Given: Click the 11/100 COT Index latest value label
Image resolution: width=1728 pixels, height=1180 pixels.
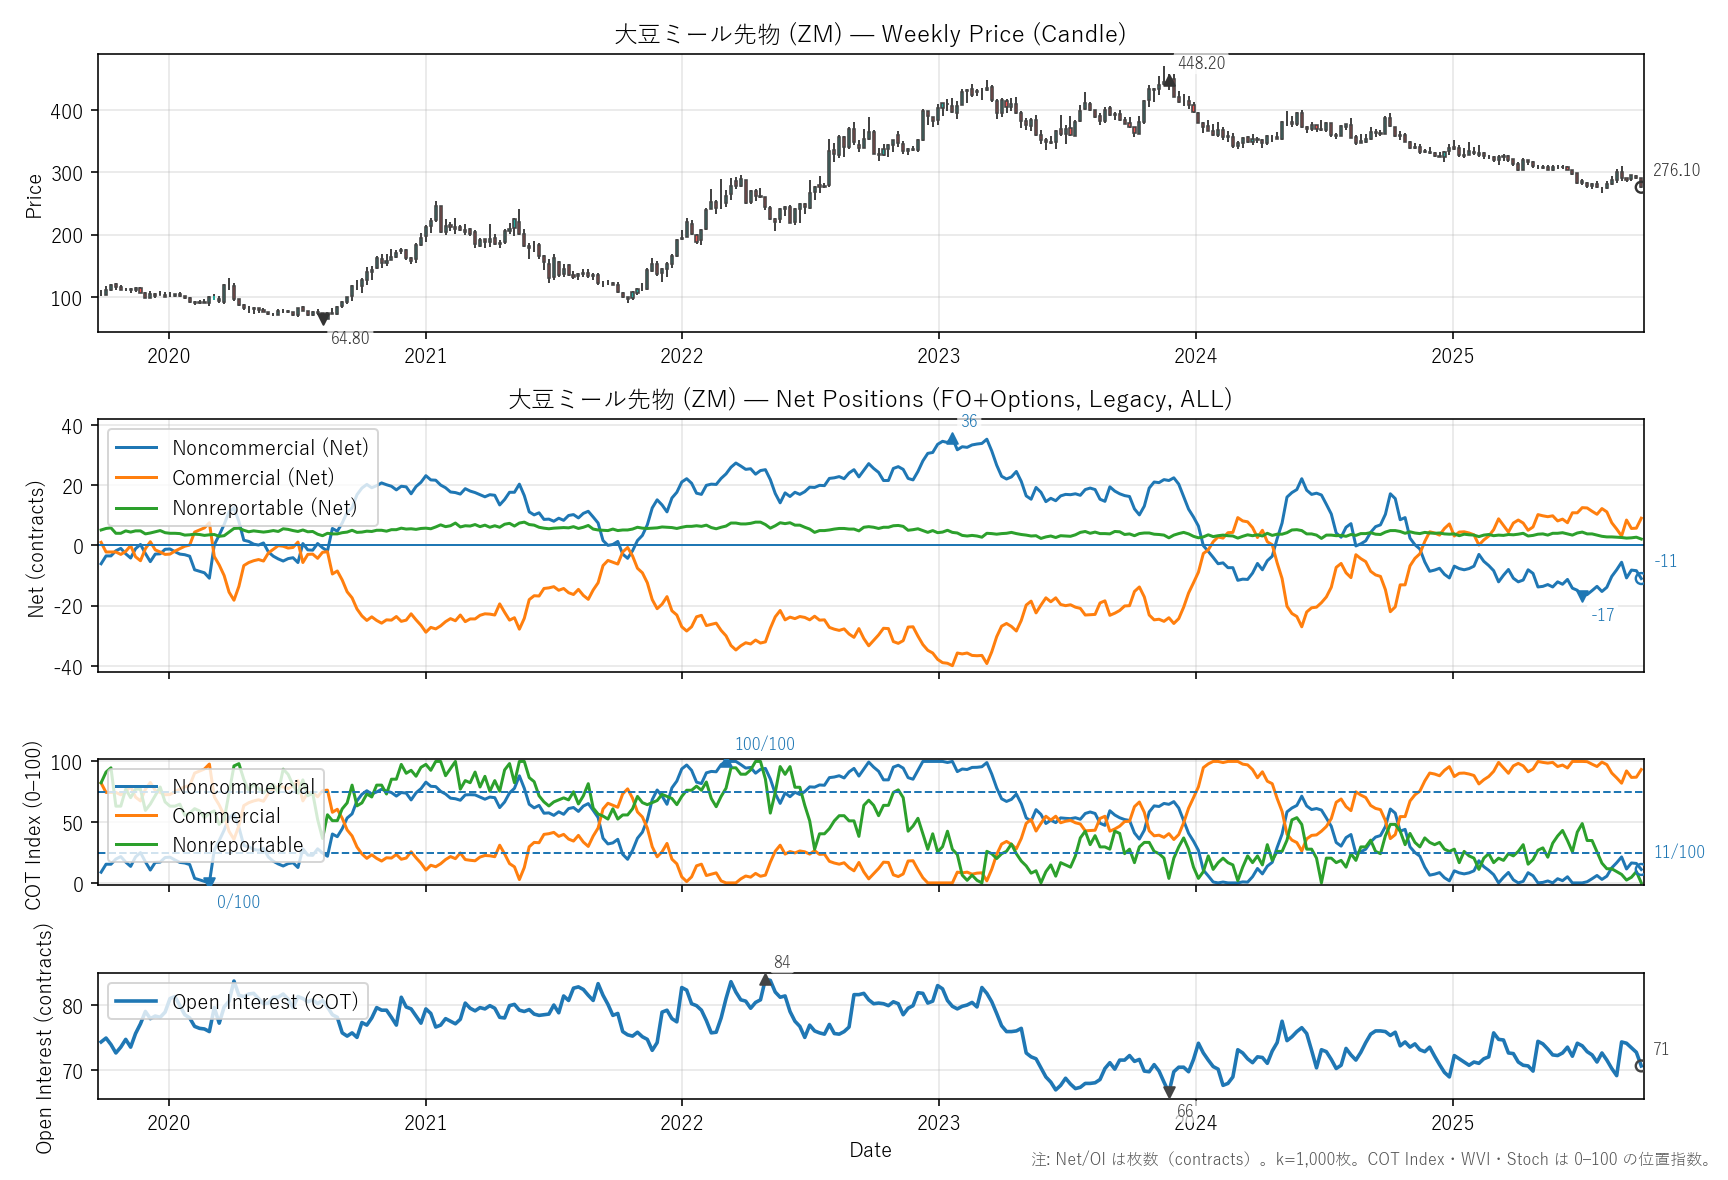Looking at the screenshot, I should [1679, 852].
